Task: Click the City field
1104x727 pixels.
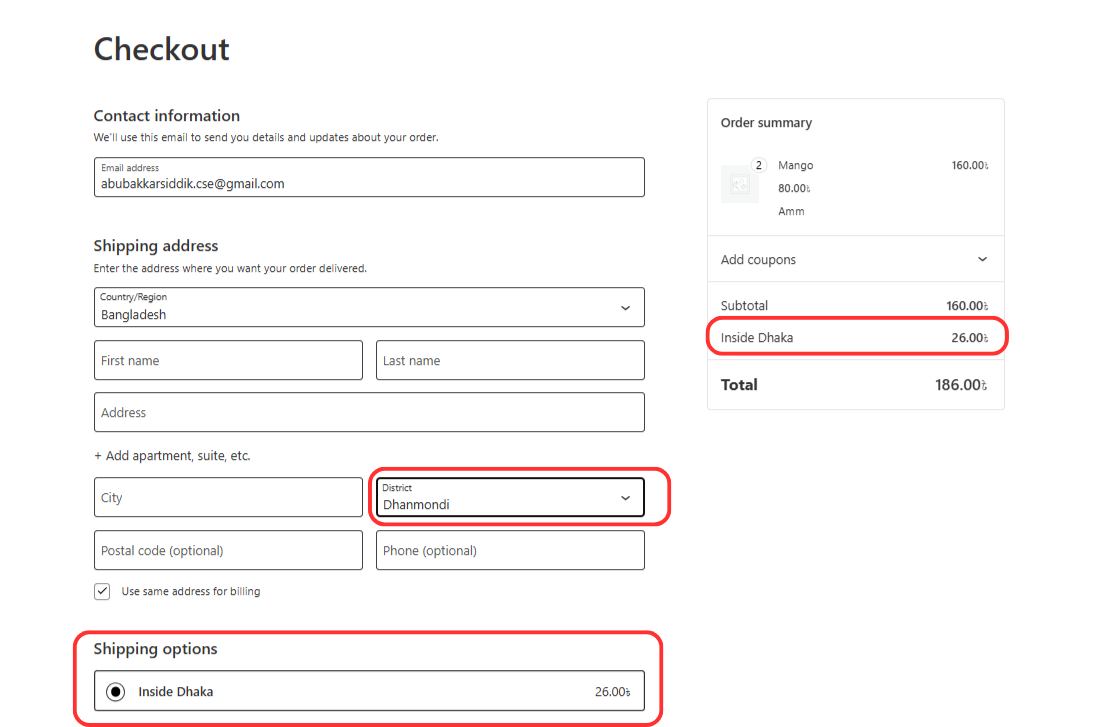Action: (228, 497)
